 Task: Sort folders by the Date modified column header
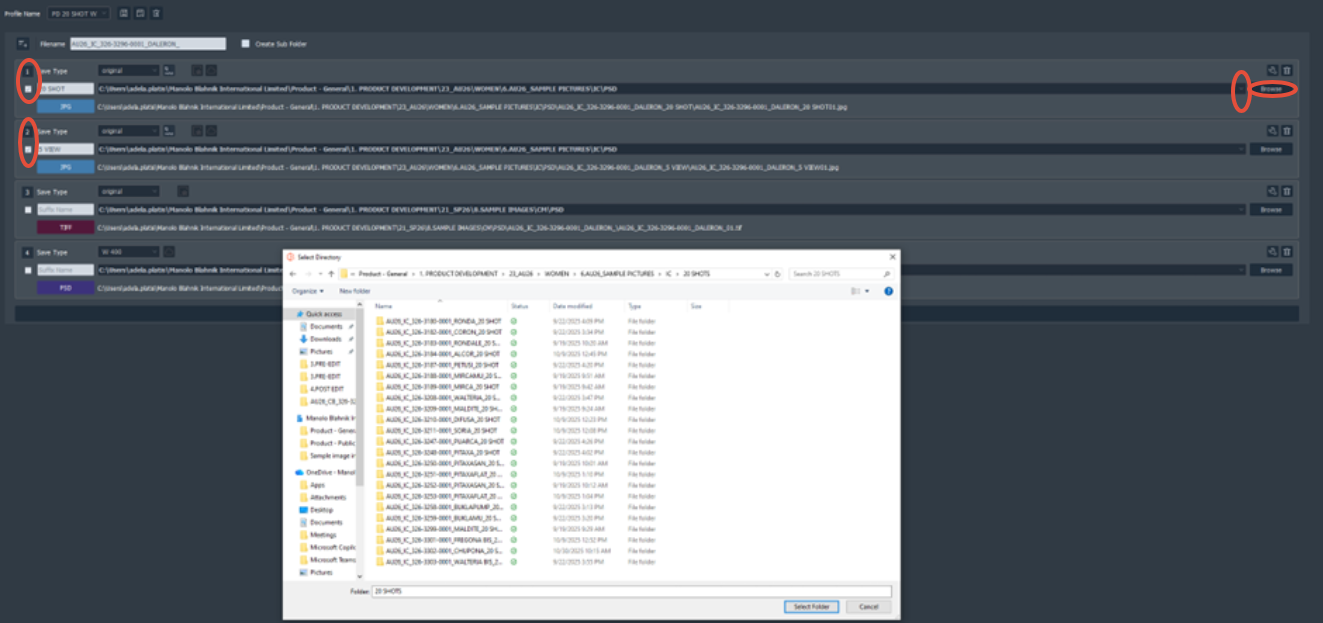point(572,306)
